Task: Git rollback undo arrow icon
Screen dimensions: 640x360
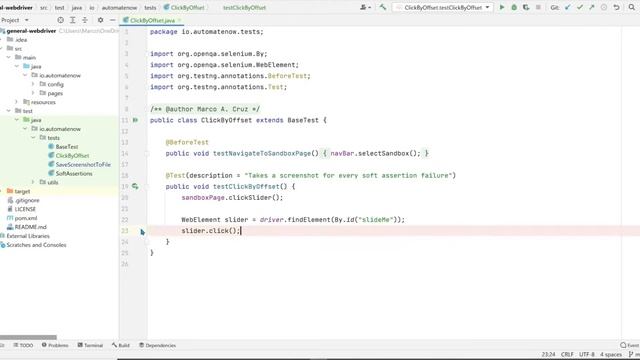Action: (x=616, y=7)
